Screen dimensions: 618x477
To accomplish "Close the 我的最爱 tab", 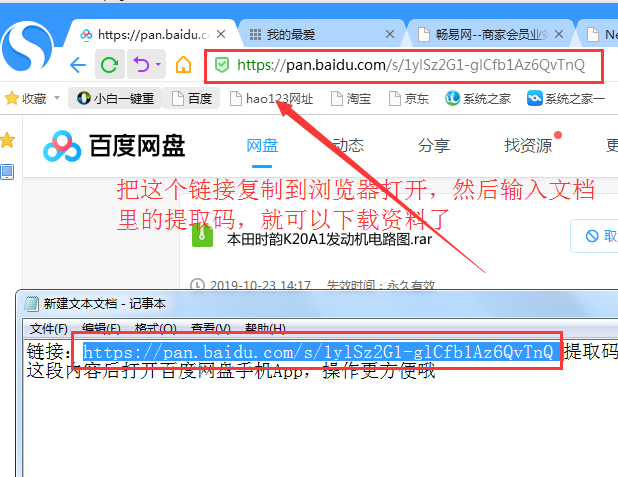I will click(x=390, y=34).
